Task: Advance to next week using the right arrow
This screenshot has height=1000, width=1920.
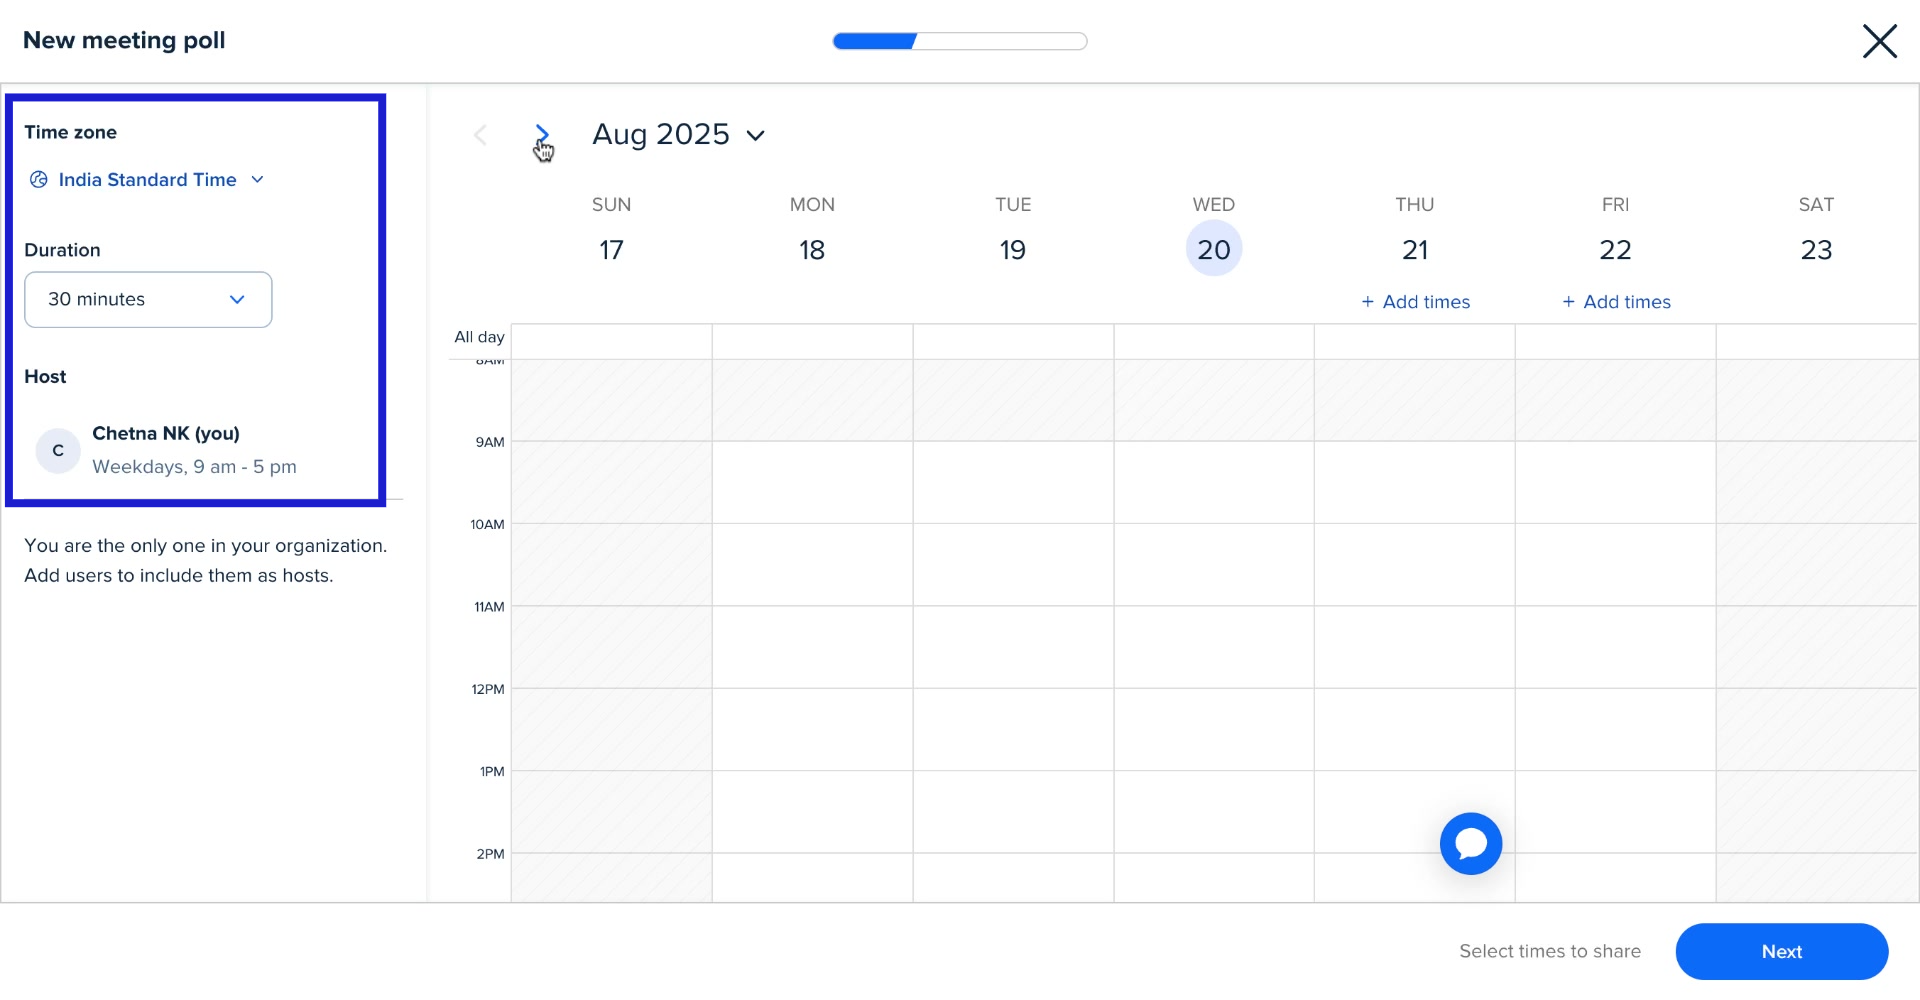Action: pyautogui.click(x=543, y=135)
